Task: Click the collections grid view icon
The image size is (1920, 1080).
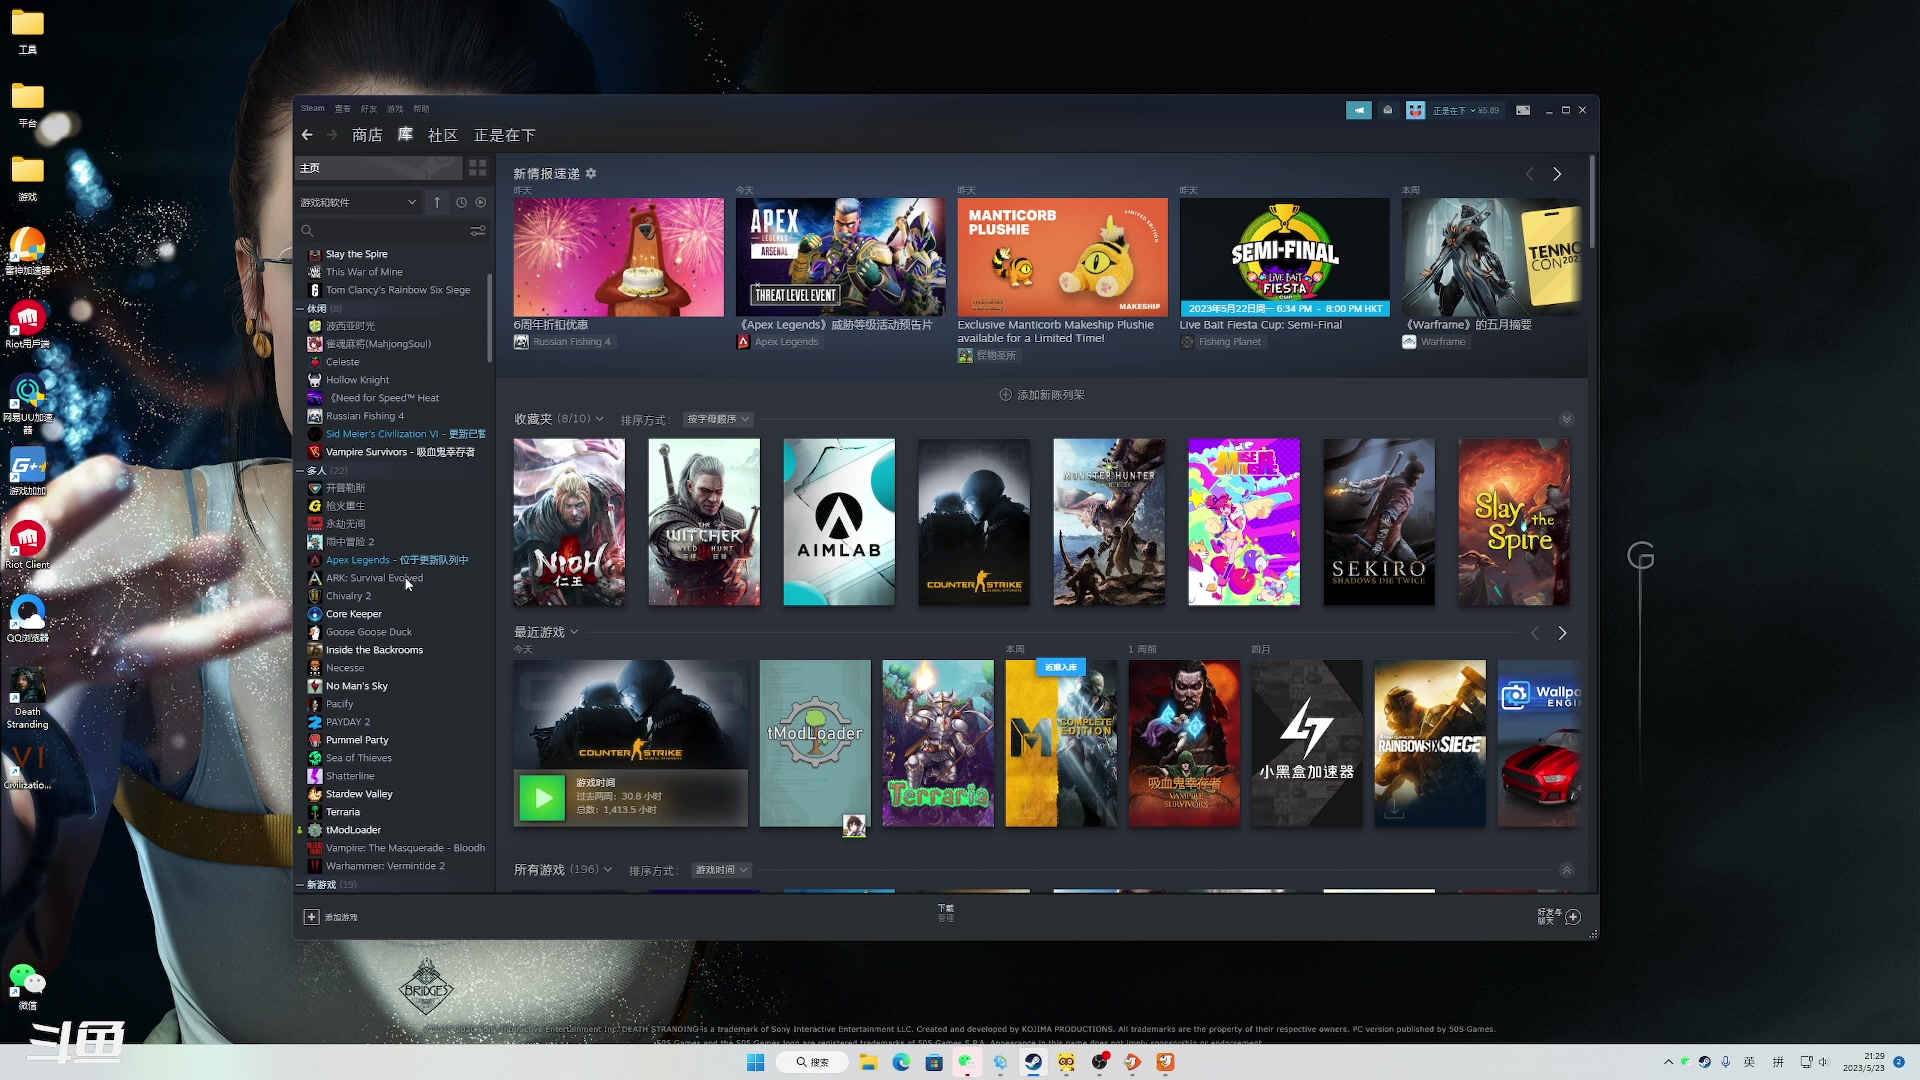Action: 478,168
